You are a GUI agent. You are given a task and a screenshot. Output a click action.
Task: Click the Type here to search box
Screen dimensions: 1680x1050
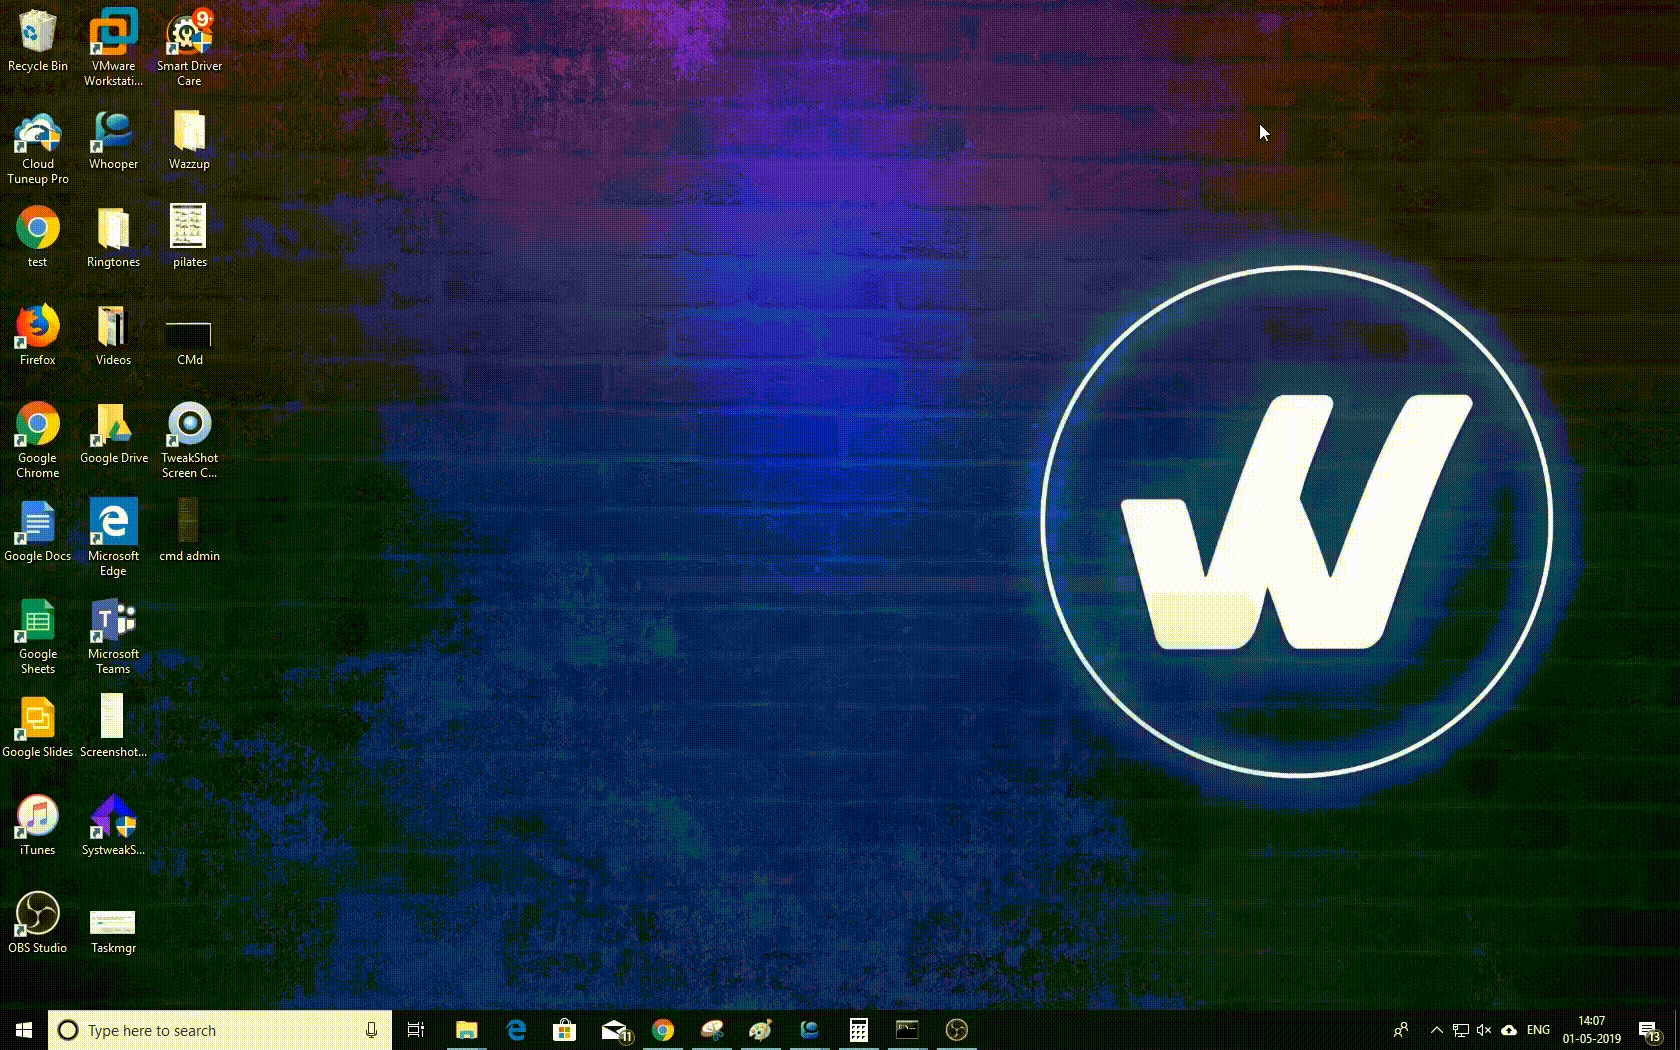(219, 1030)
